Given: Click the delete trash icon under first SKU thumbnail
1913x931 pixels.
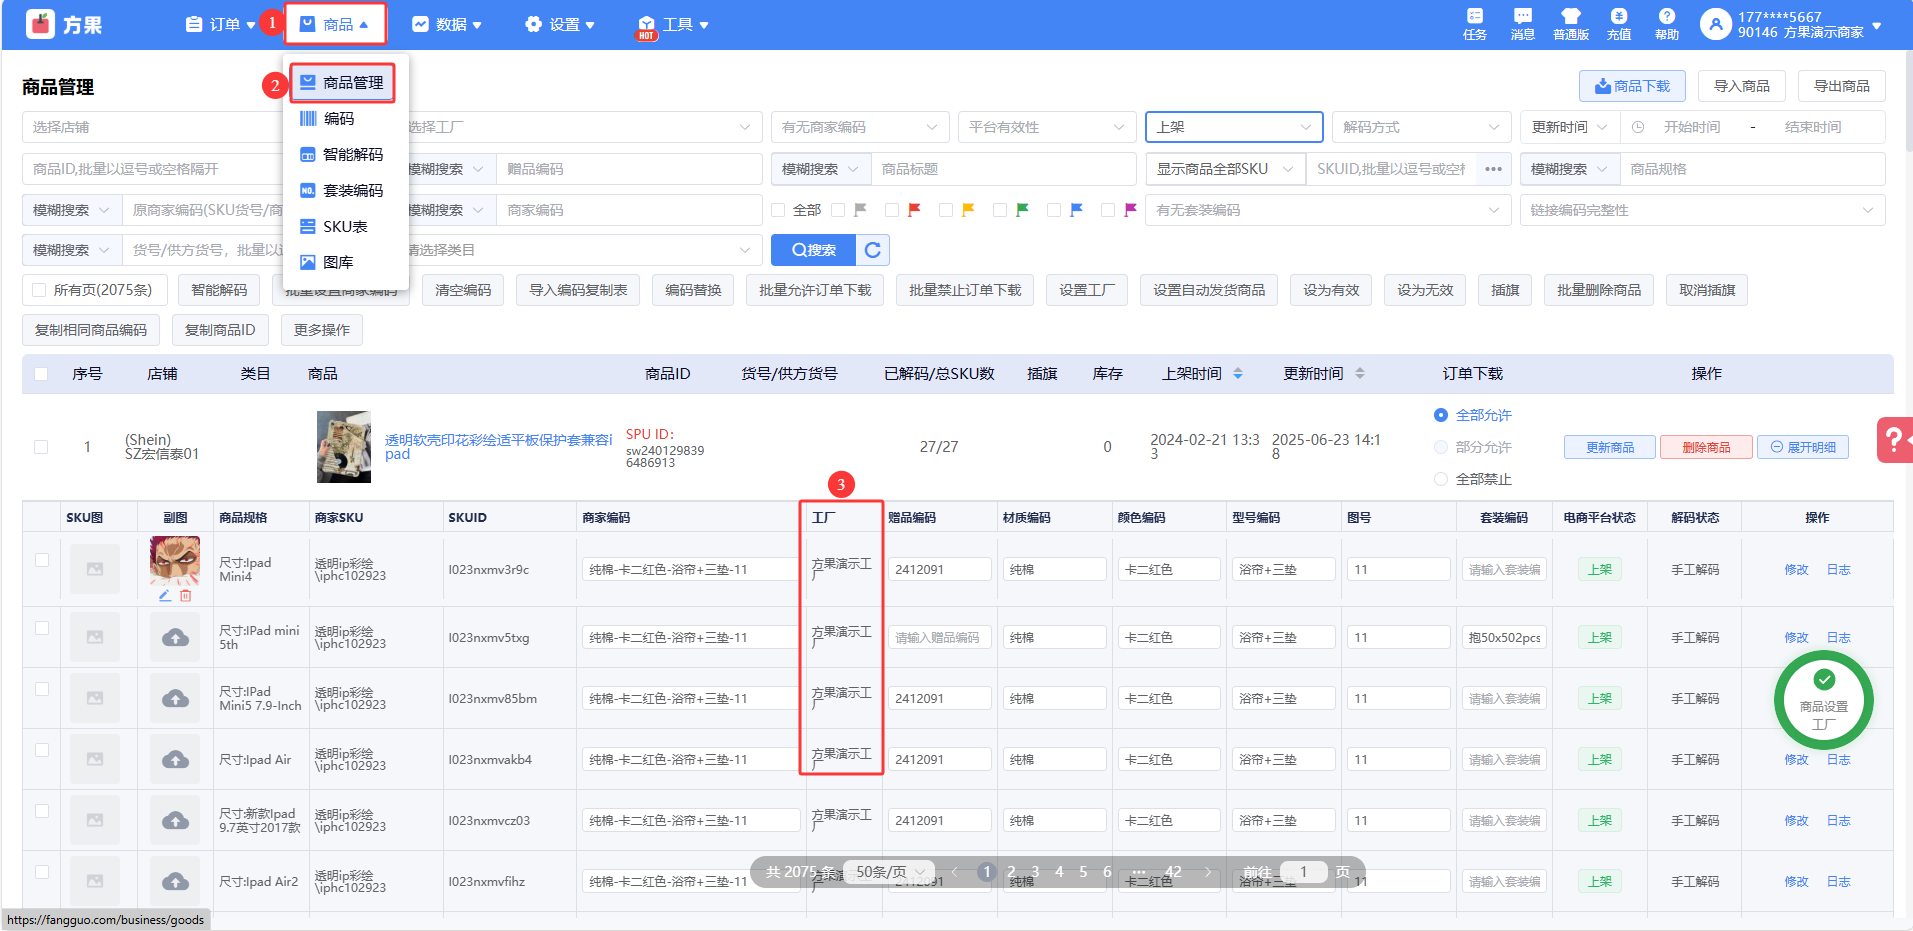Looking at the screenshot, I should click(186, 596).
